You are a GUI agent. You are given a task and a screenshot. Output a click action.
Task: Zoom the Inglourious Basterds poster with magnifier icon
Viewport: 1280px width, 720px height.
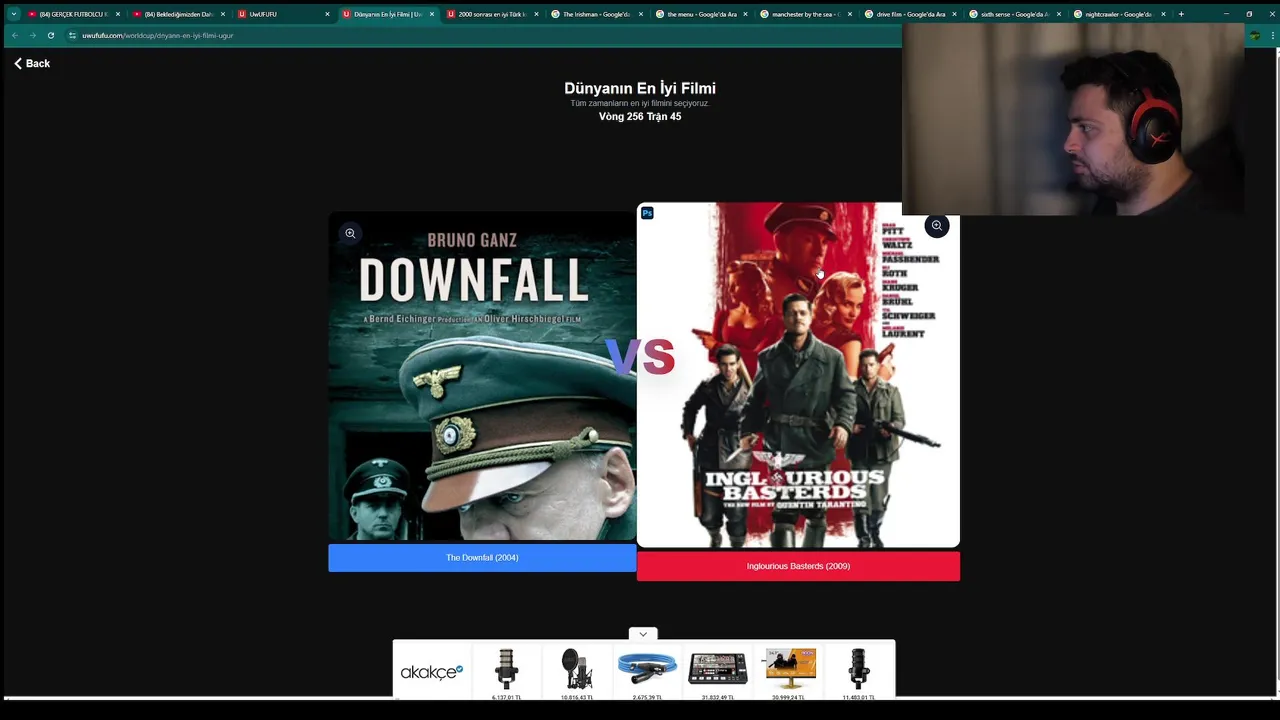(x=936, y=226)
